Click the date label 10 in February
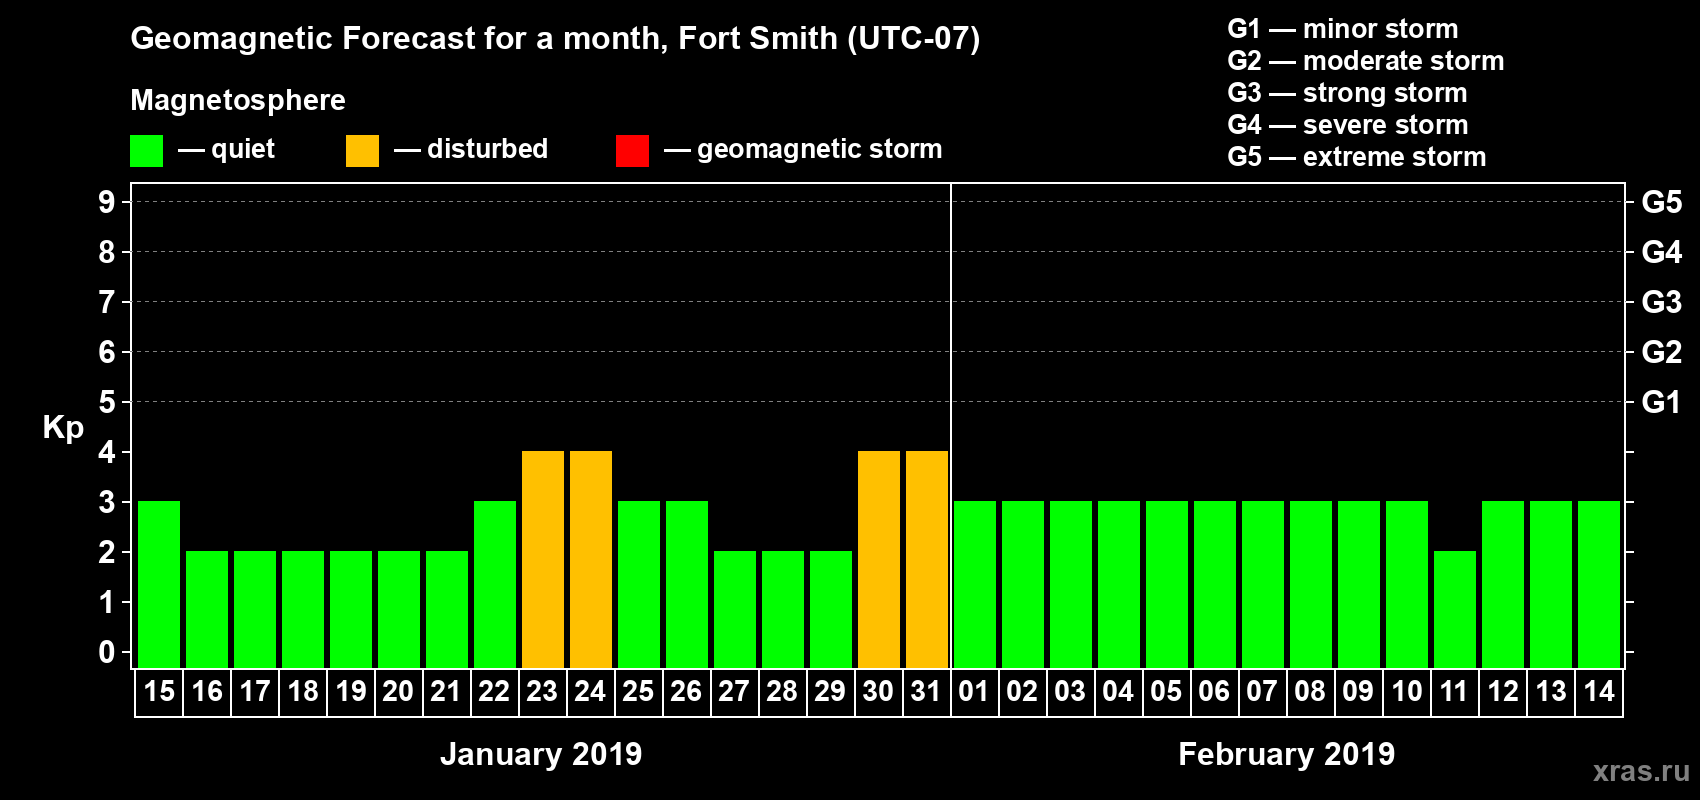 1407,692
